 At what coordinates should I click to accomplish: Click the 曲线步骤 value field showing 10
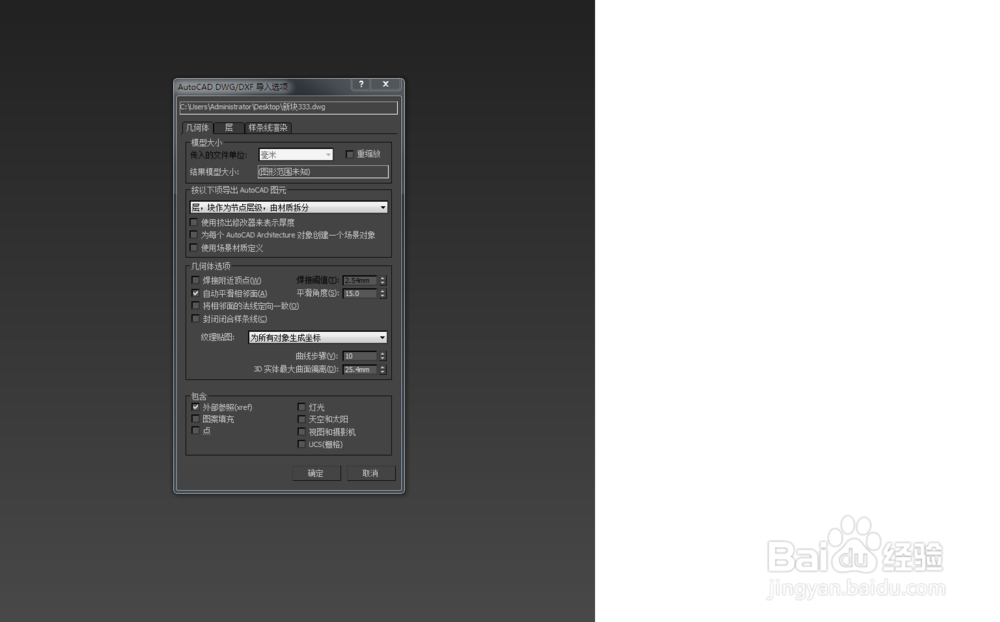(x=360, y=356)
